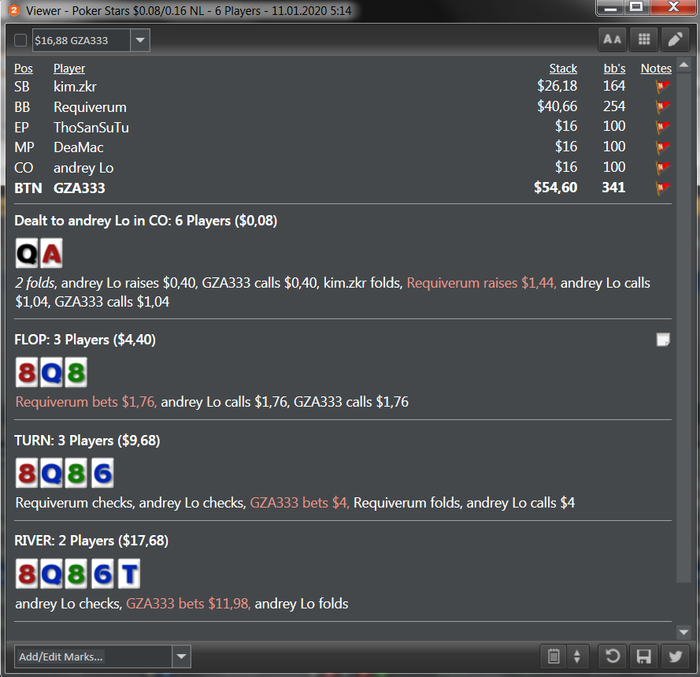Expand the Add/Edit Marks dropdown arrow
700x677 pixels.
[x=181, y=656]
